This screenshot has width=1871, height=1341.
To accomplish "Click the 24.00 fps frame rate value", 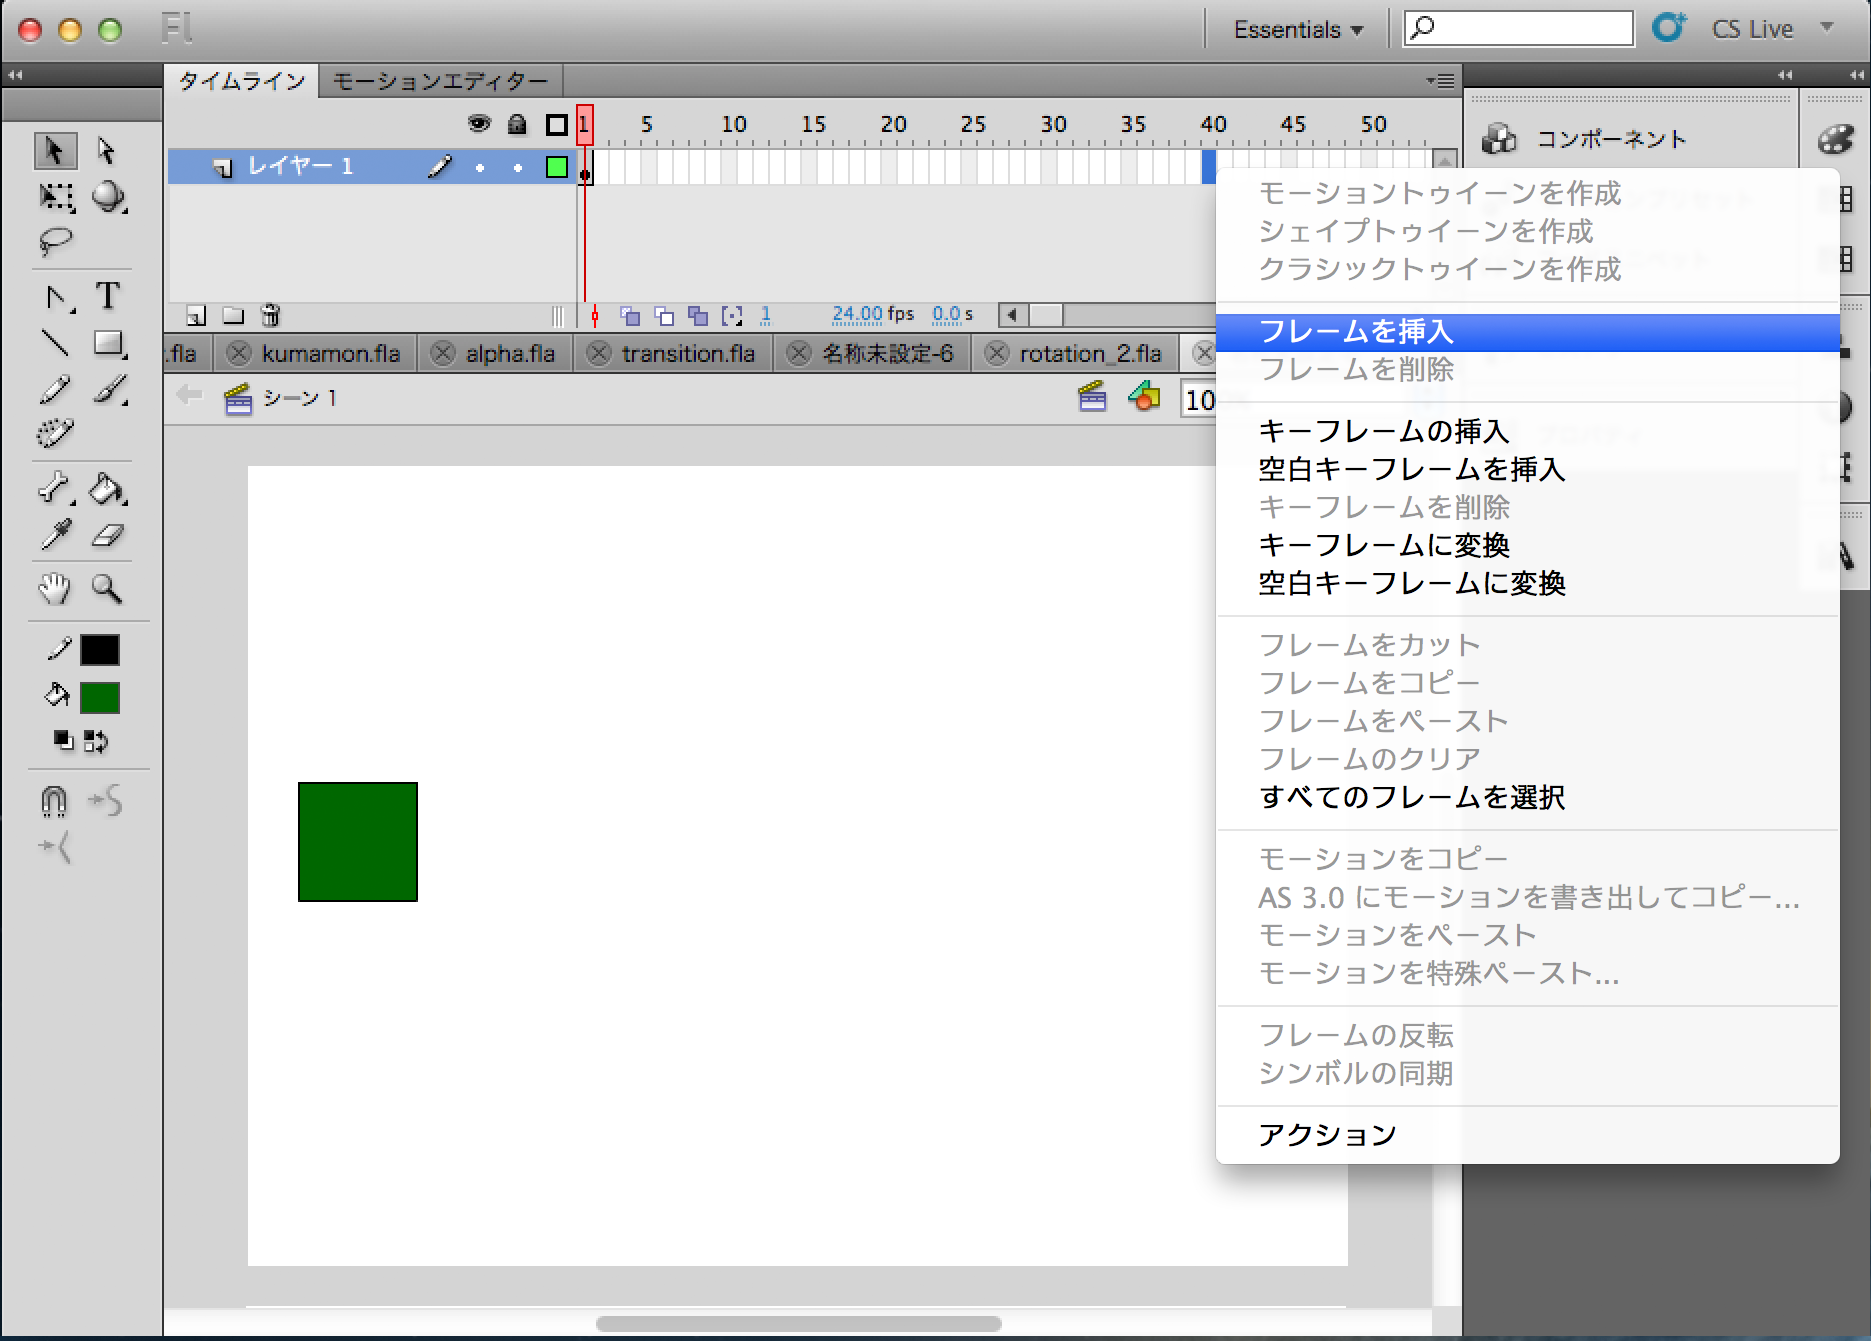I will point(857,315).
